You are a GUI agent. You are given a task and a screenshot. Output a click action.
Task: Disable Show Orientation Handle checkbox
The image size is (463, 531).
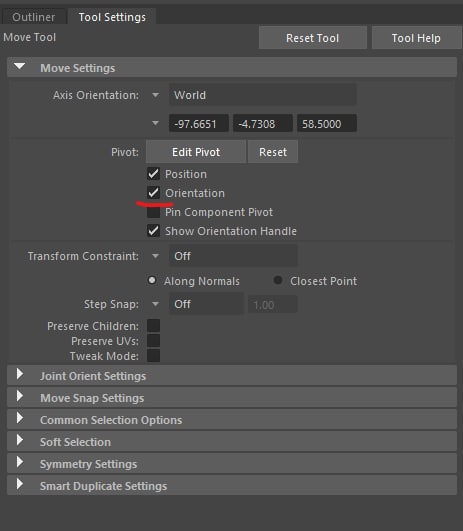pos(153,231)
